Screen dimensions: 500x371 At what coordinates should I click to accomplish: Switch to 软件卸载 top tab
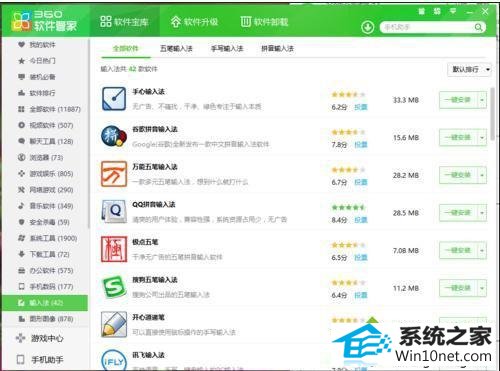click(x=265, y=22)
